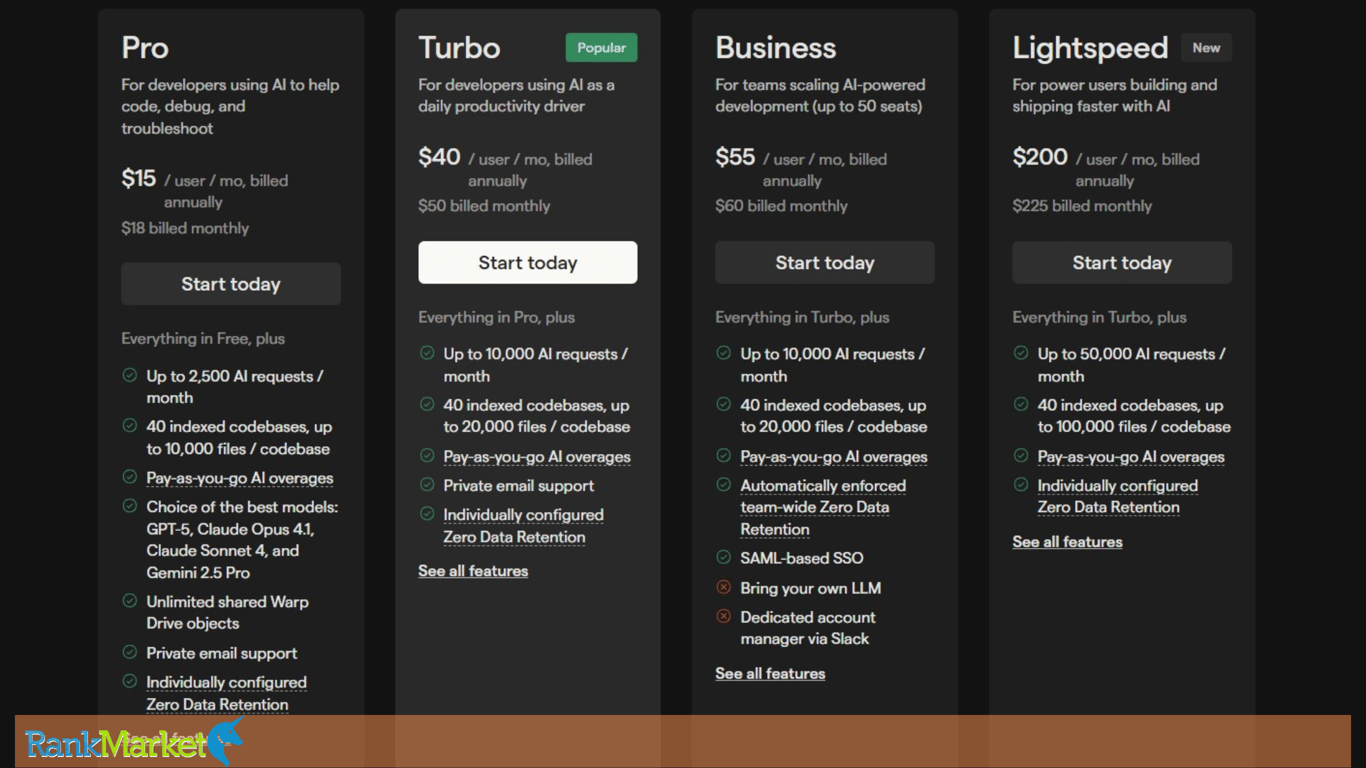Click check icon beside Business's Pay-as-you-go AI overages
1366x768 pixels.
(724, 456)
